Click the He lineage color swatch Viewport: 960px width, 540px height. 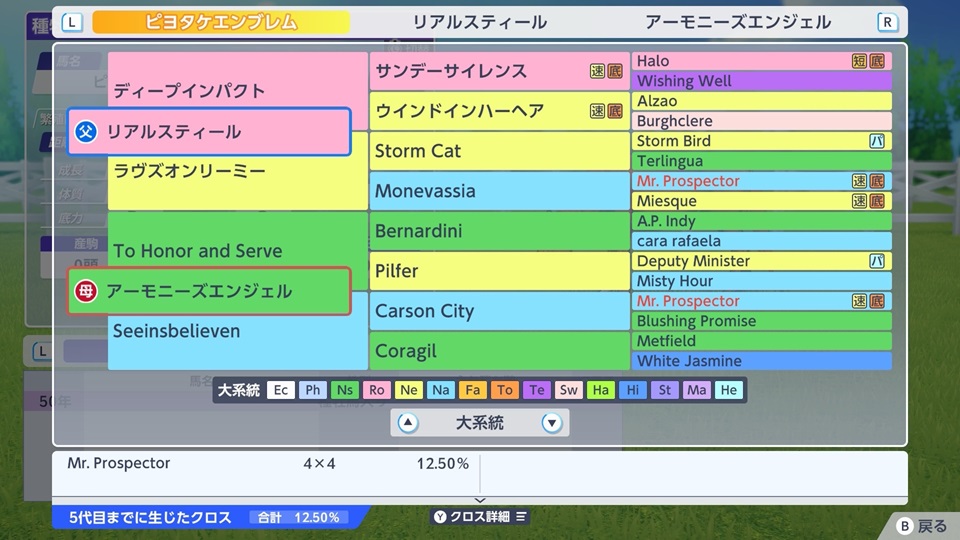pyautogui.click(x=729, y=390)
